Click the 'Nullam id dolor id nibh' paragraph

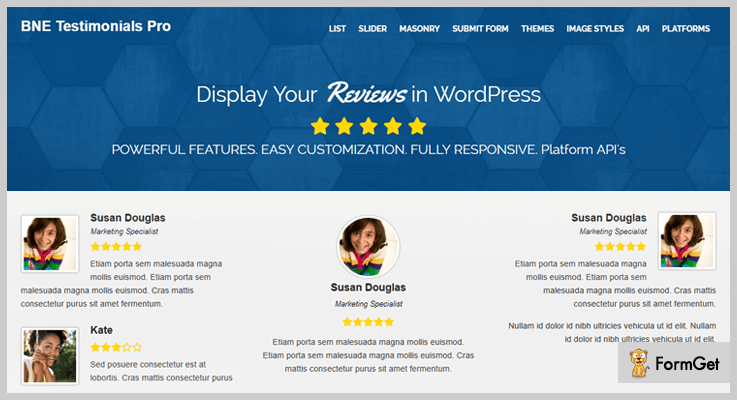(612, 332)
